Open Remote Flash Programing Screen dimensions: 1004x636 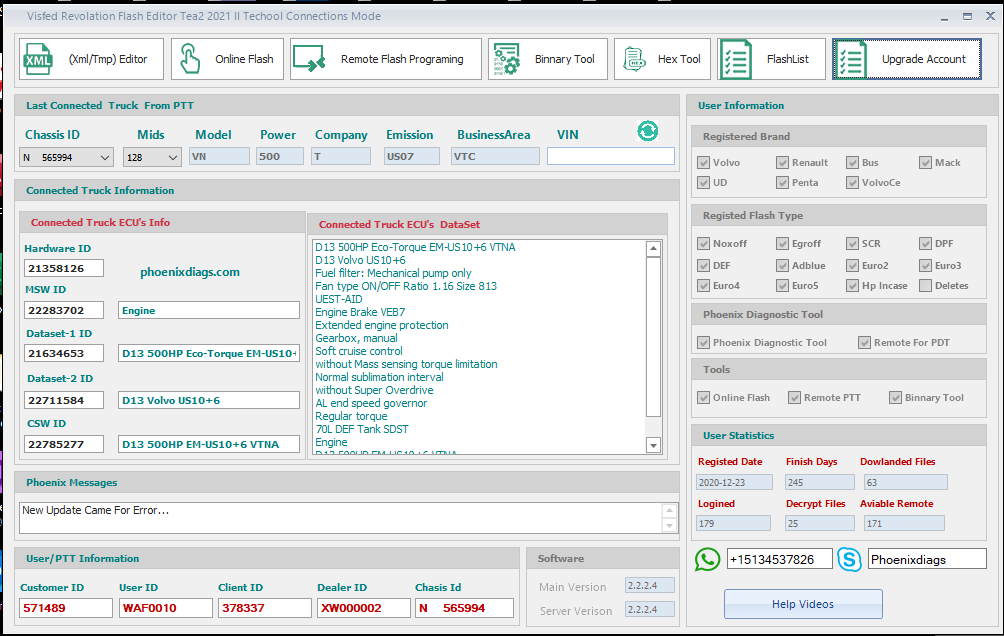[385, 59]
